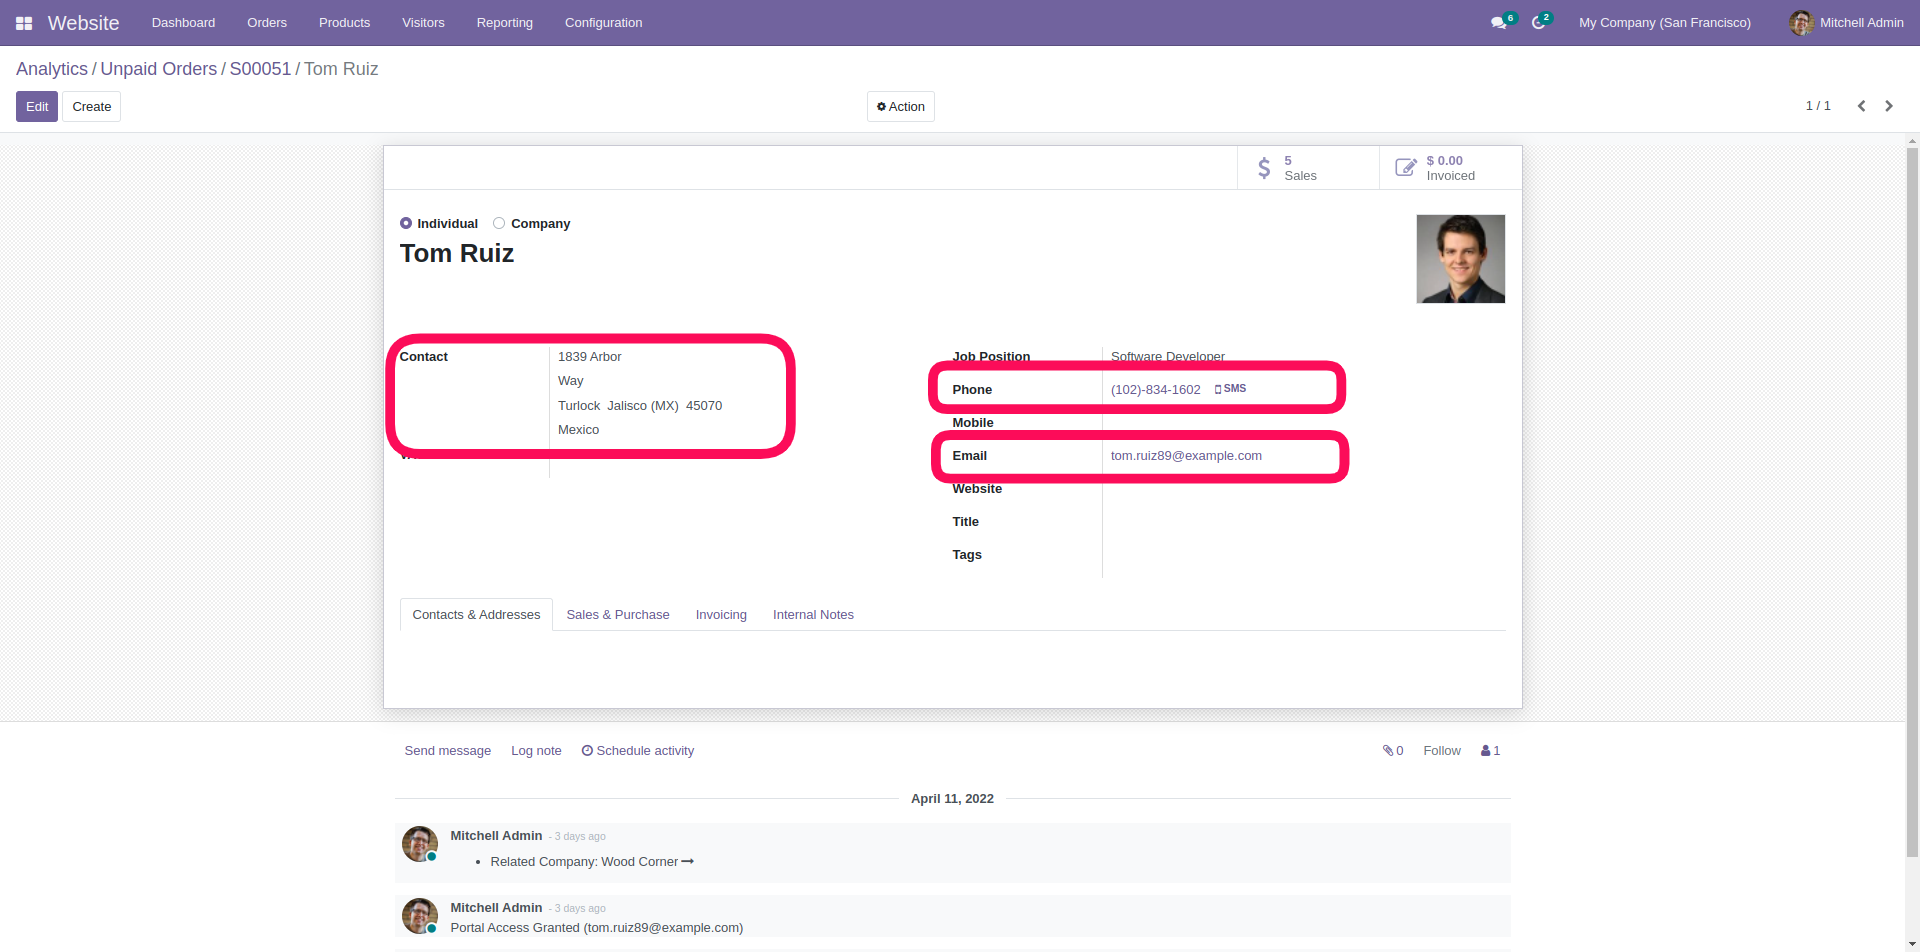Open the My Company (San Francisco) switcher

(1664, 23)
